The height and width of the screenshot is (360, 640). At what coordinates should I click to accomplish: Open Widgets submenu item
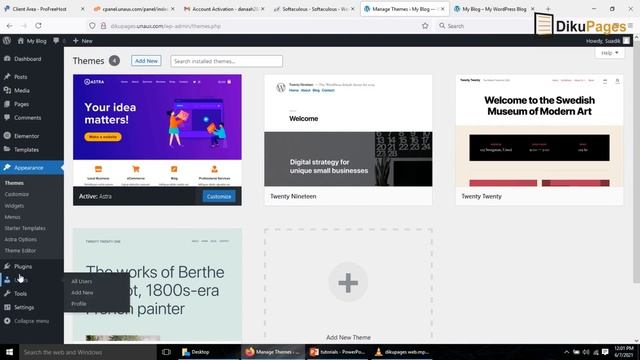click(x=14, y=206)
